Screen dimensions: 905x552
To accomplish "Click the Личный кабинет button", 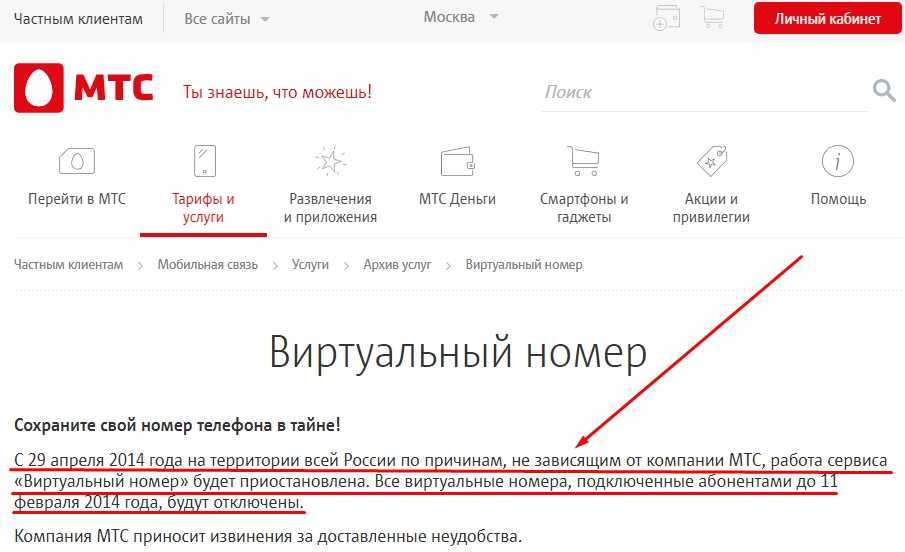I will (x=827, y=18).
